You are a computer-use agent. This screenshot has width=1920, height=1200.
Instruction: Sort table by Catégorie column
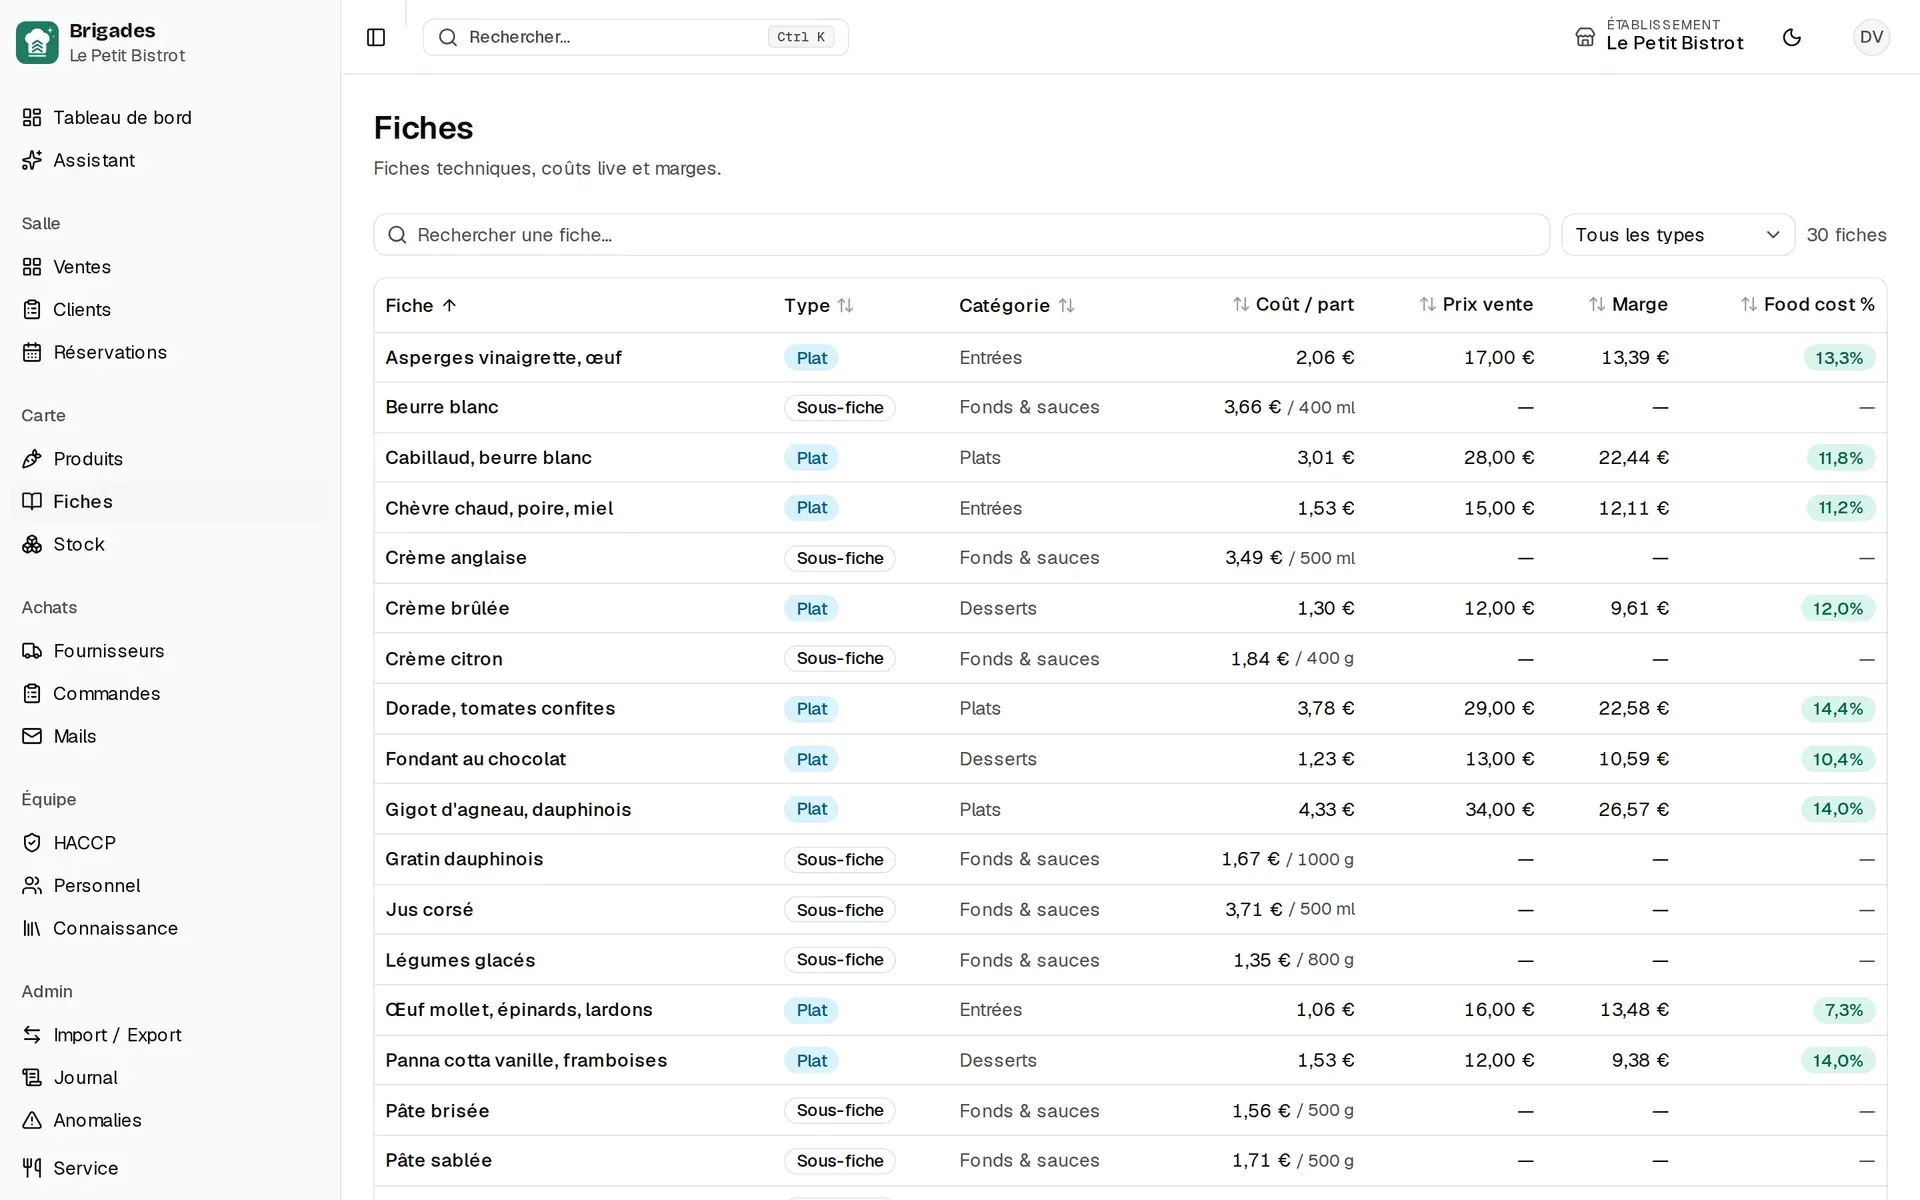[x=1017, y=305]
